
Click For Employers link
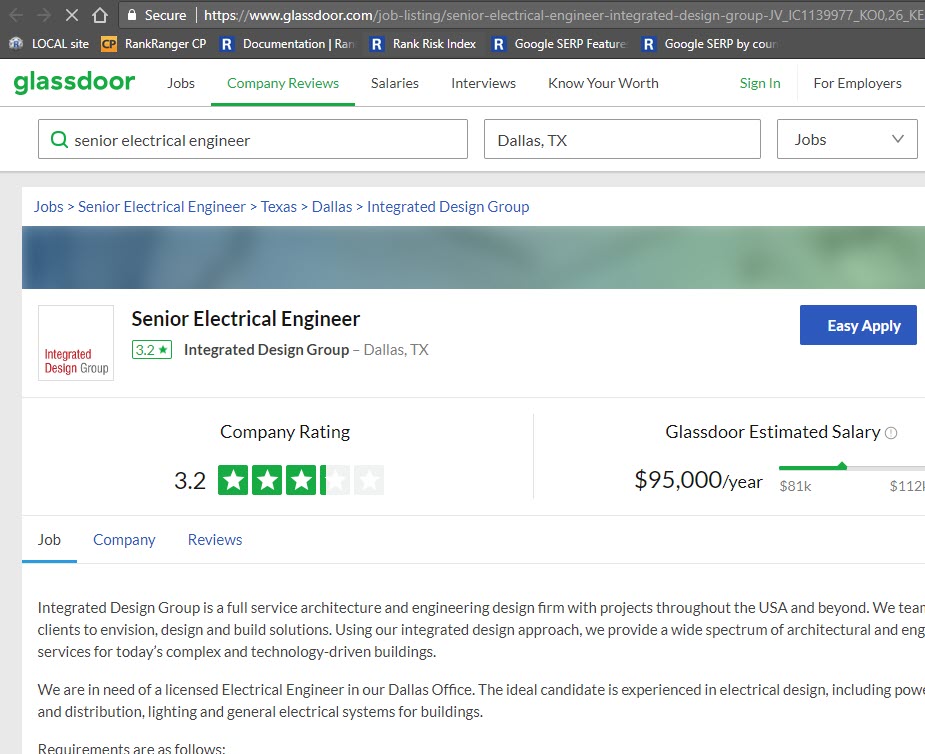point(857,83)
